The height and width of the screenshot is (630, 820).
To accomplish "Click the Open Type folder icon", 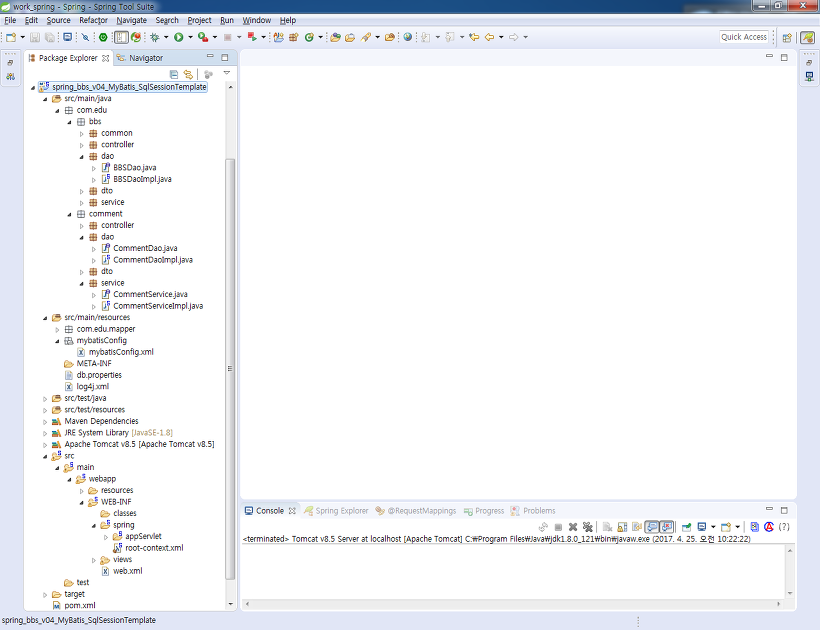I will coord(335,37).
